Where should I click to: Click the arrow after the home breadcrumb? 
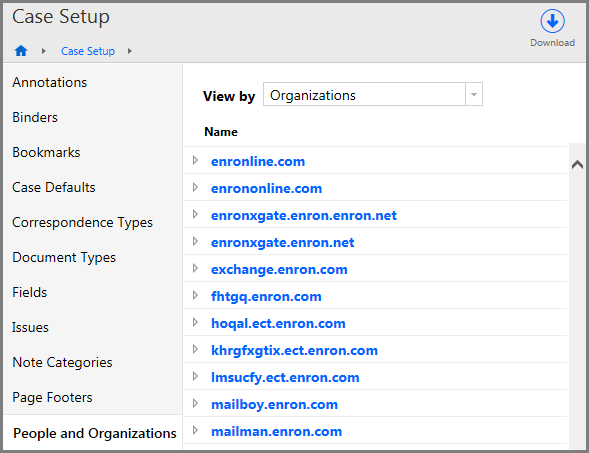tap(44, 51)
